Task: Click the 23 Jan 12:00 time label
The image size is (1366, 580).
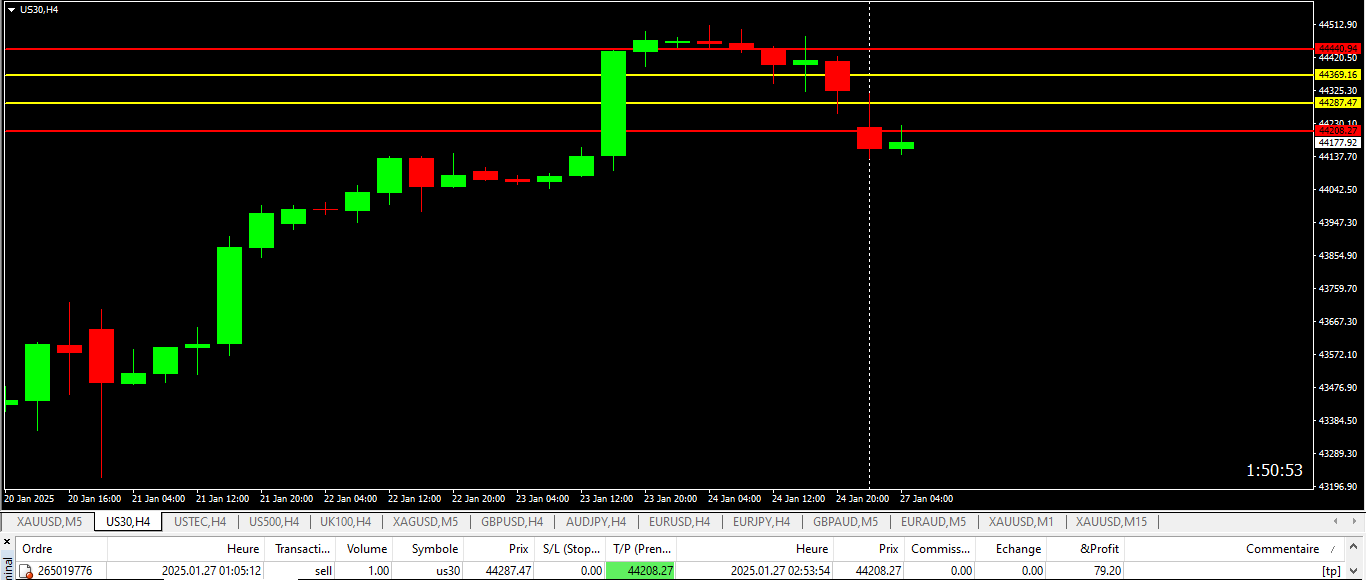Action: (x=607, y=498)
